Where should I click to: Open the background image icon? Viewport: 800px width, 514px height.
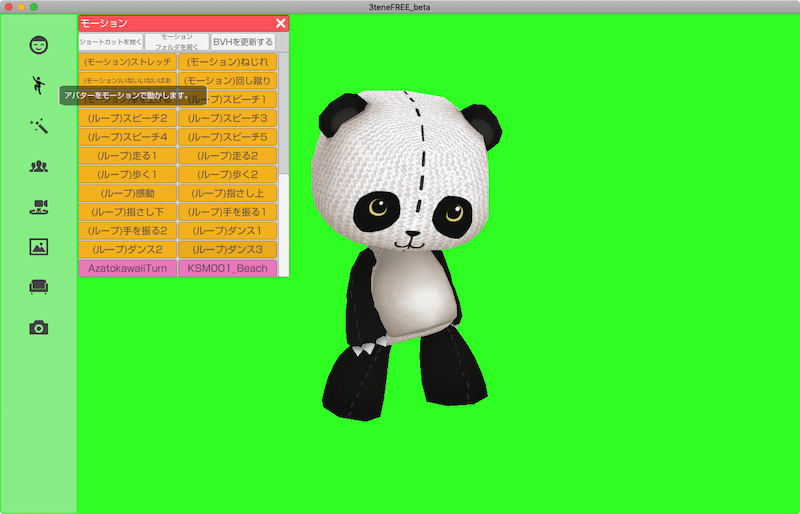pos(39,247)
